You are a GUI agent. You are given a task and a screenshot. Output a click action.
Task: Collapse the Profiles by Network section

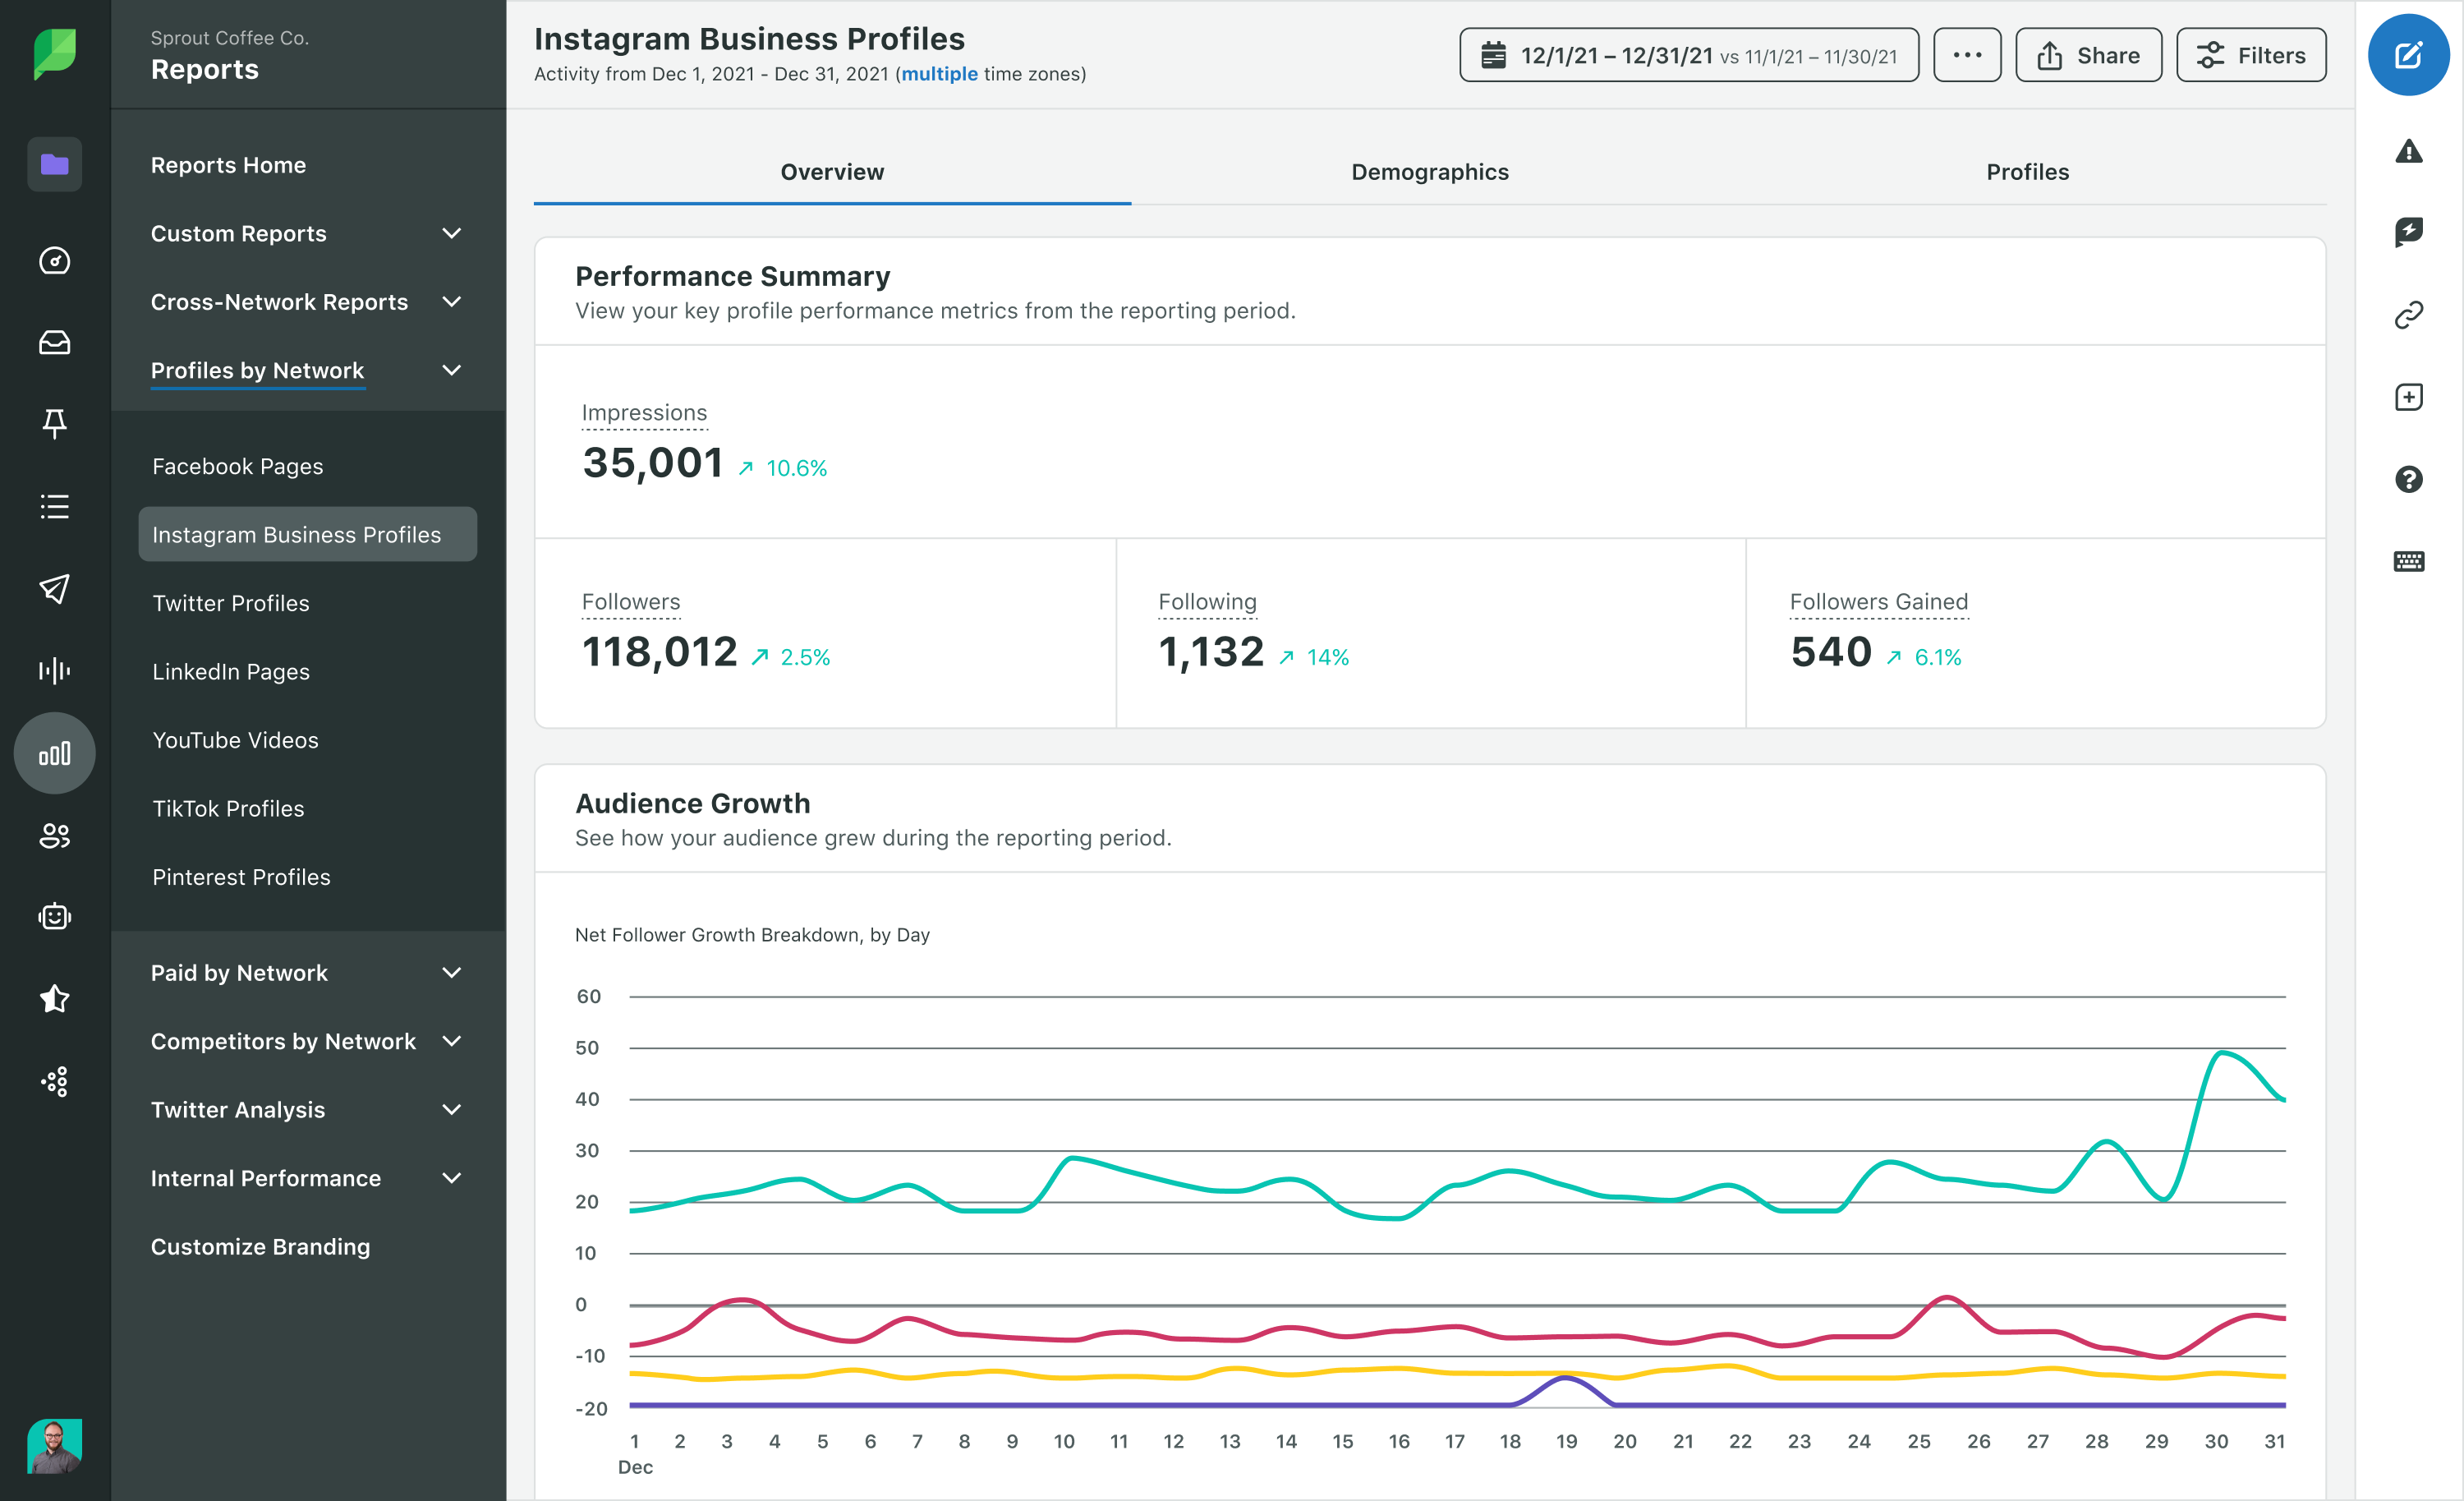tap(452, 370)
